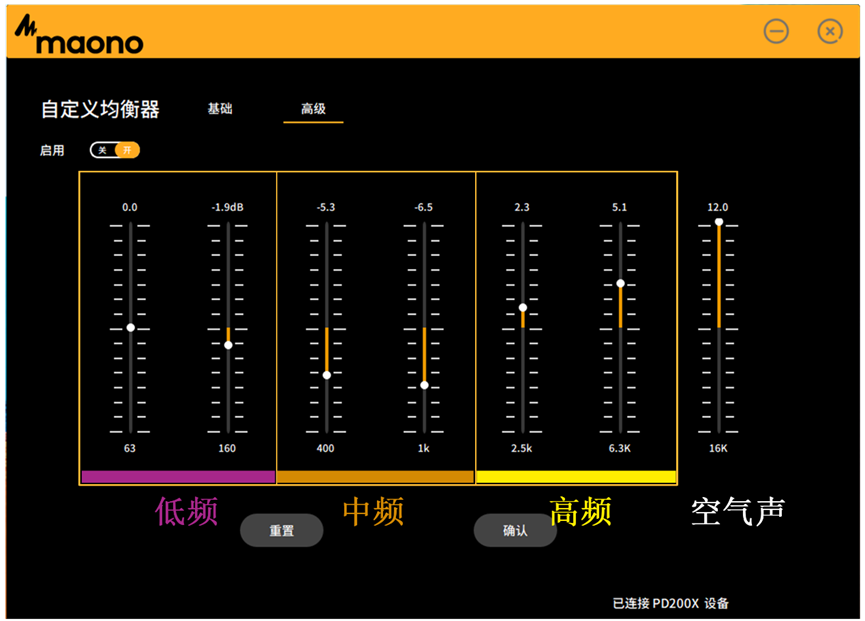Click the 6.3K slider handle
This screenshot has height=621, width=865.
[x=620, y=283]
